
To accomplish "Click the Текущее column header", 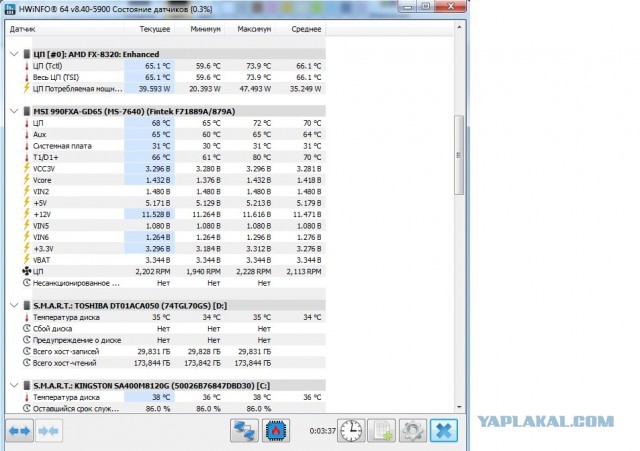I will [x=149, y=29].
